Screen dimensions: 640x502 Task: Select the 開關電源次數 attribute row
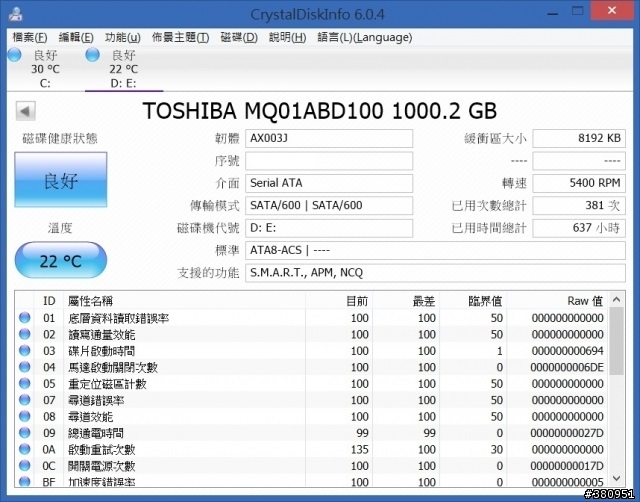(312, 466)
